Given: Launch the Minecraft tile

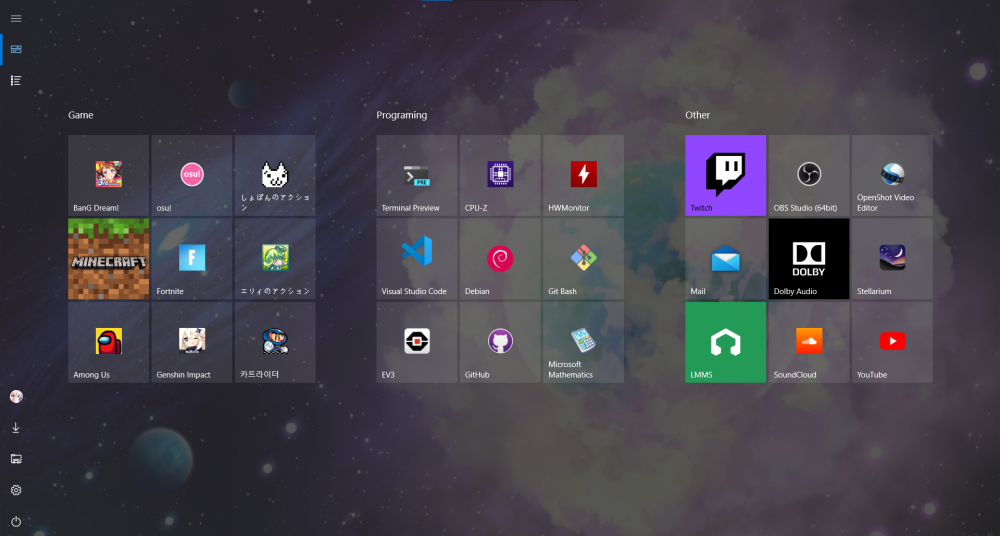Looking at the screenshot, I should click(108, 258).
